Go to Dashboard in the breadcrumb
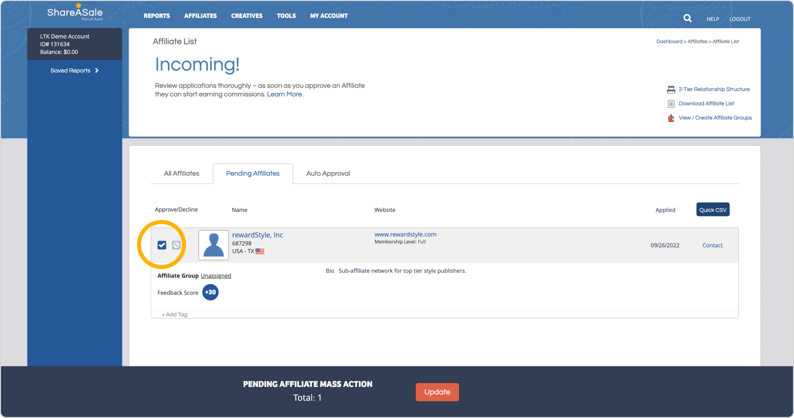The height and width of the screenshot is (418, 794). point(669,42)
